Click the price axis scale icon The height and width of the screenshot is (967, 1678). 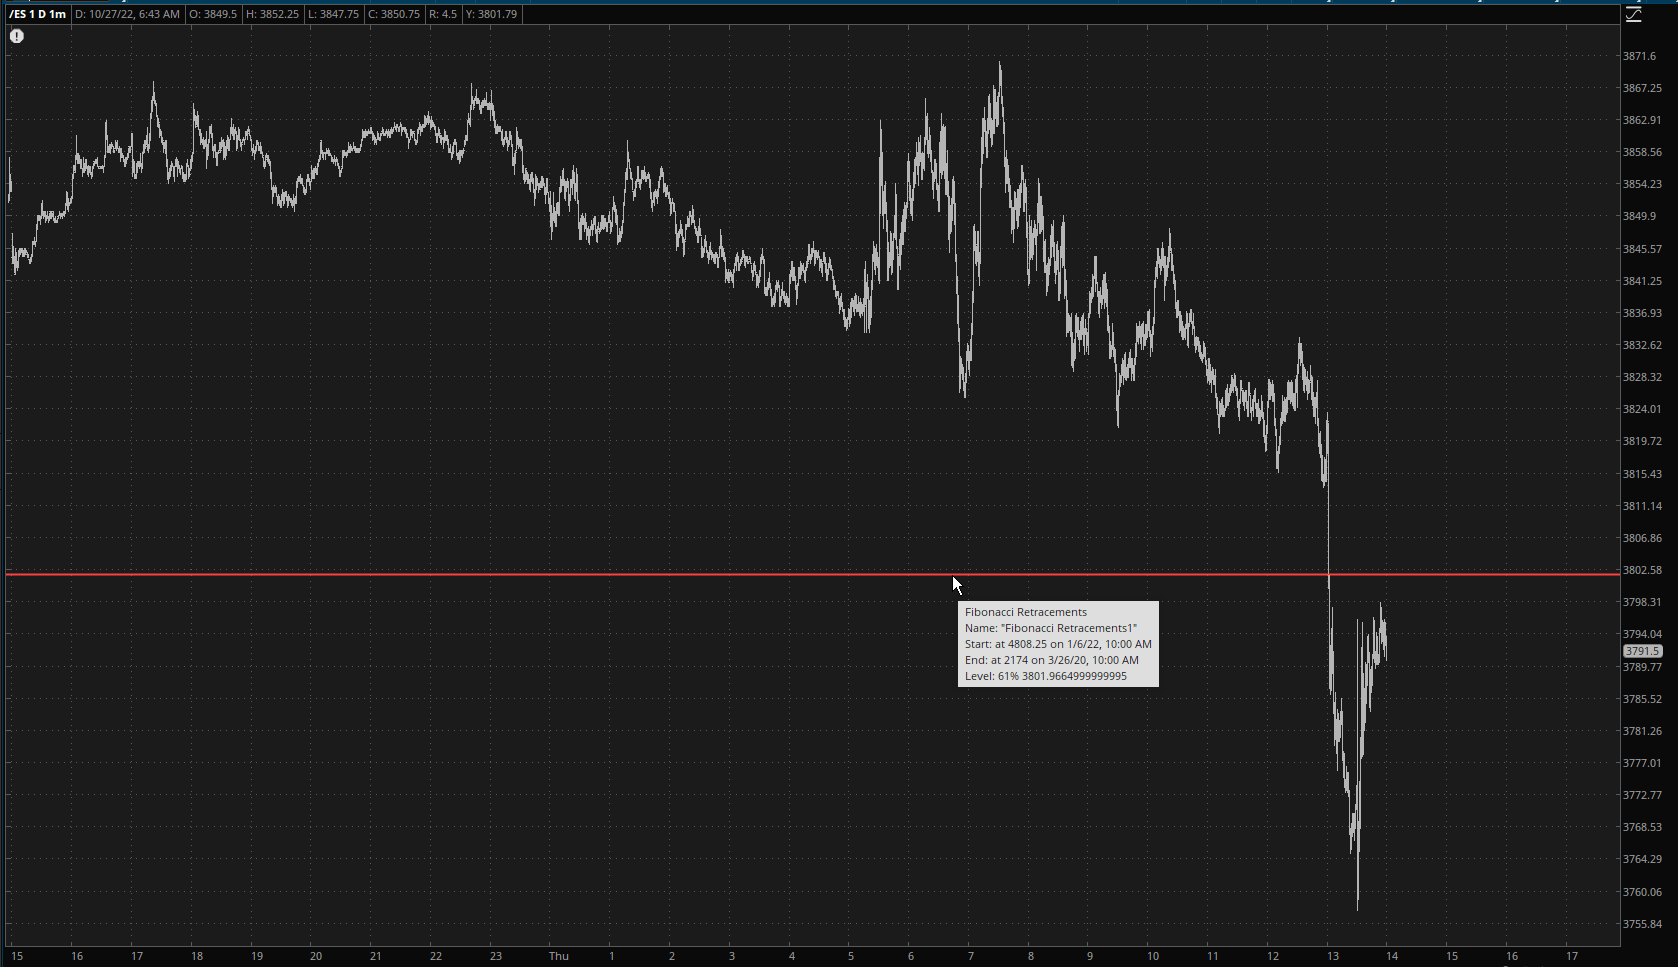tap(1633, 14)
